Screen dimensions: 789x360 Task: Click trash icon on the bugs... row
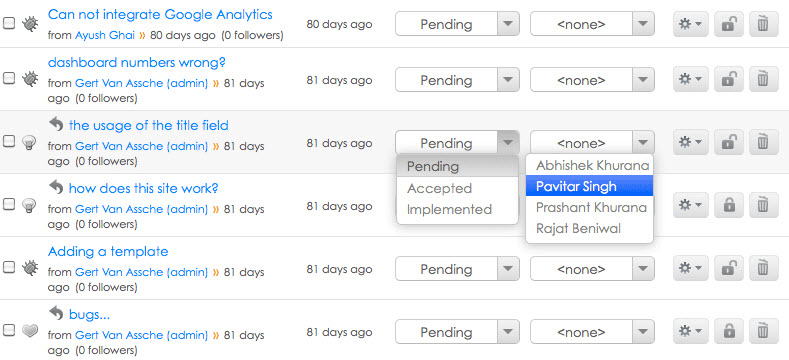pyautogui.click(x=763, y=331)
